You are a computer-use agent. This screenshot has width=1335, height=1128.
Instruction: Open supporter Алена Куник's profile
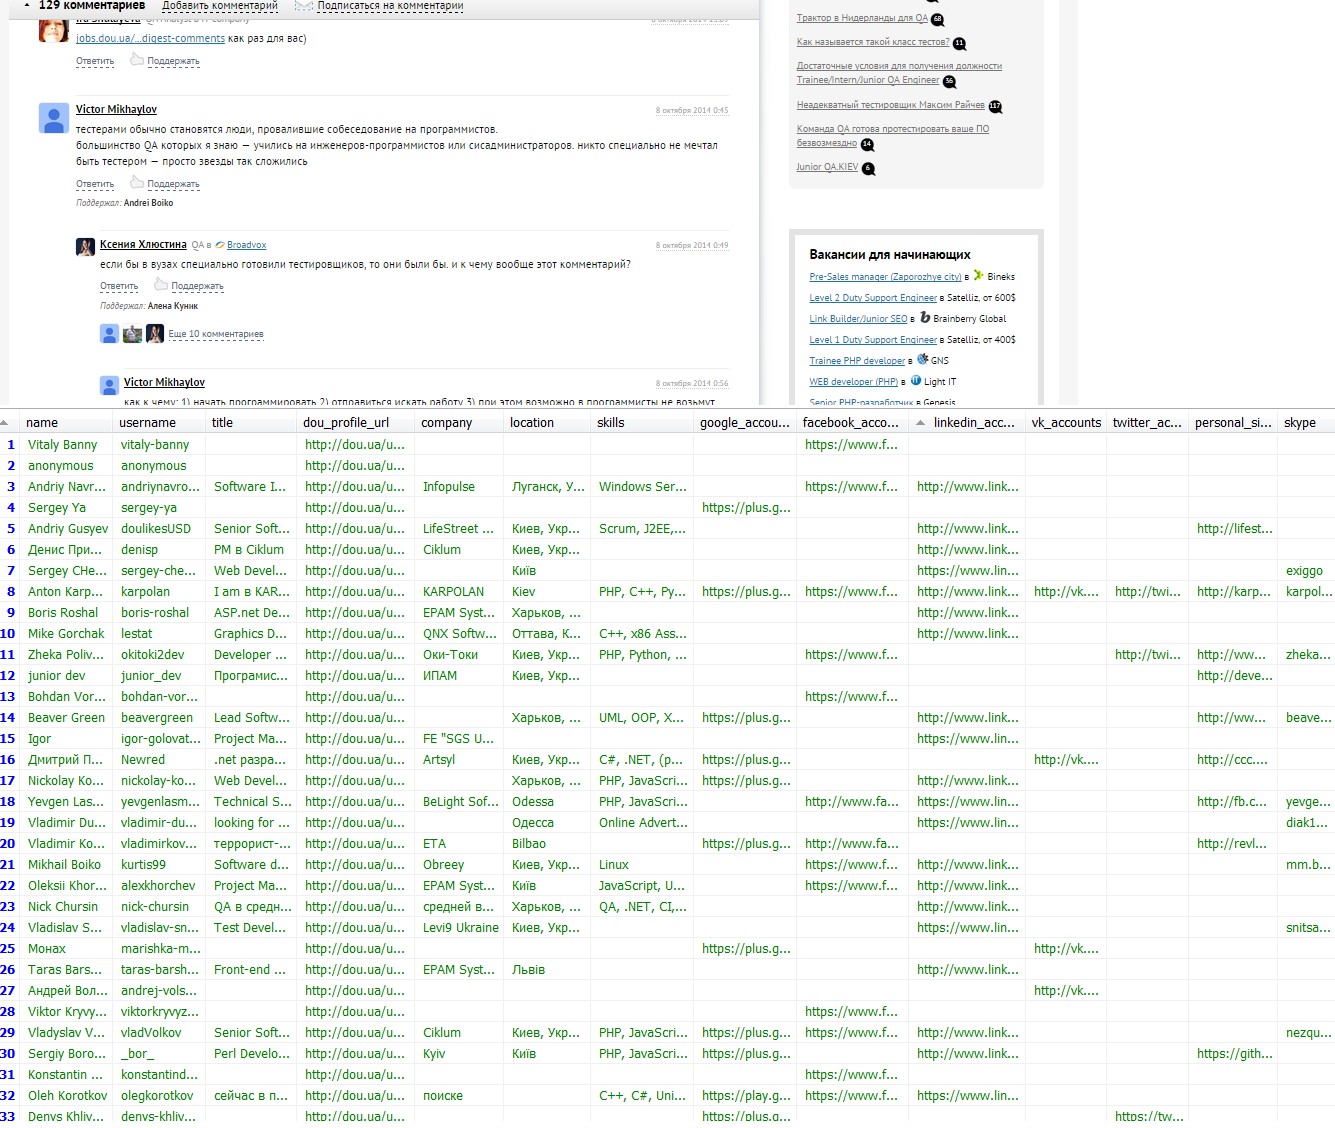click(173, 306)
